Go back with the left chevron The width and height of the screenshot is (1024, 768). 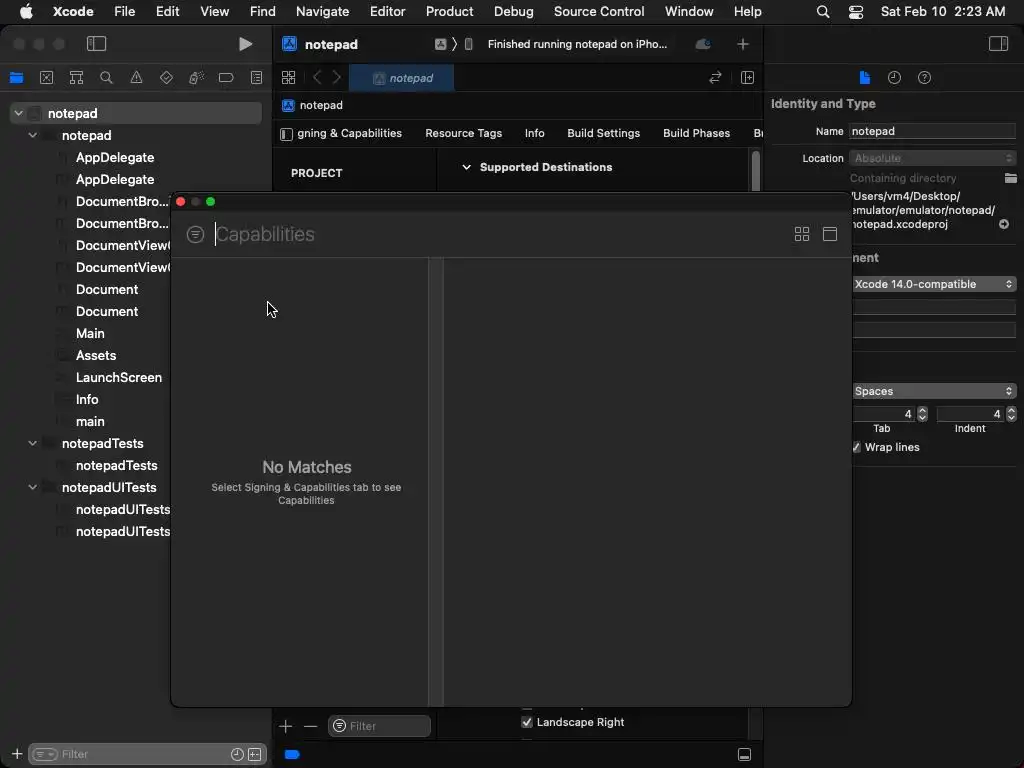click(317, 78)
